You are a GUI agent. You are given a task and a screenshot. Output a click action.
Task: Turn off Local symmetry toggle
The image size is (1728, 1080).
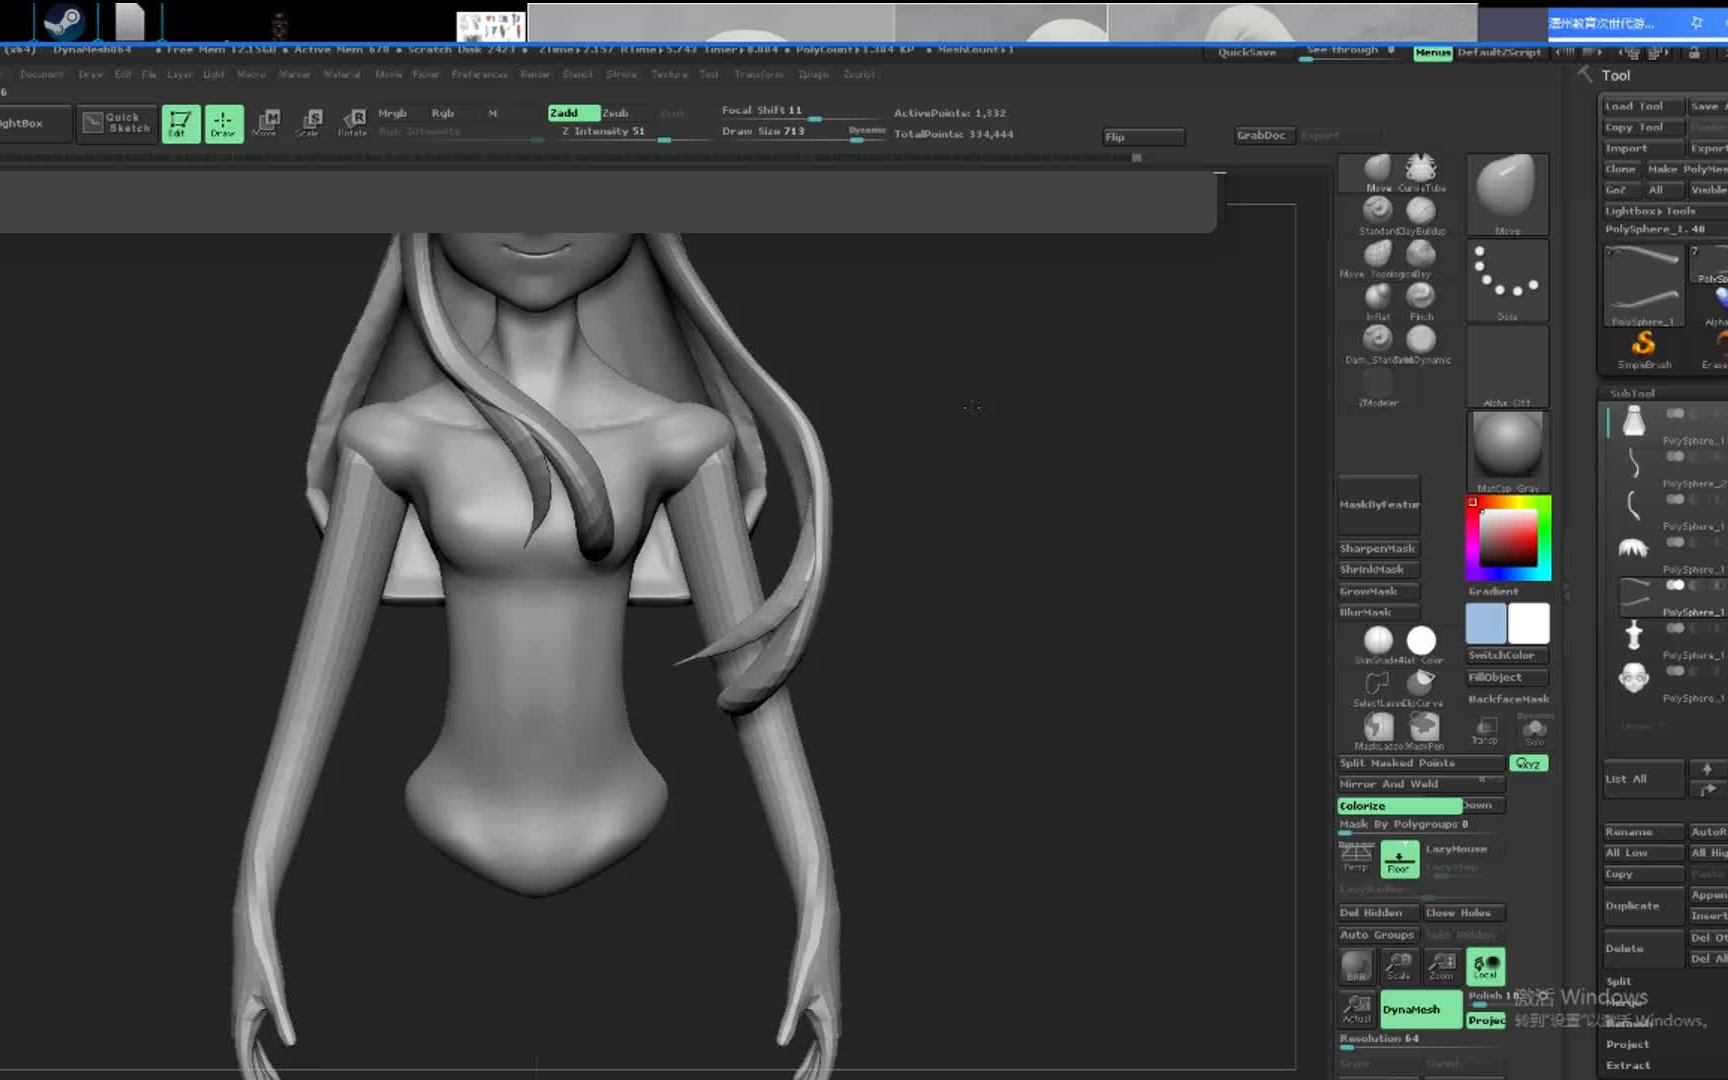(x=1485, y=965)
